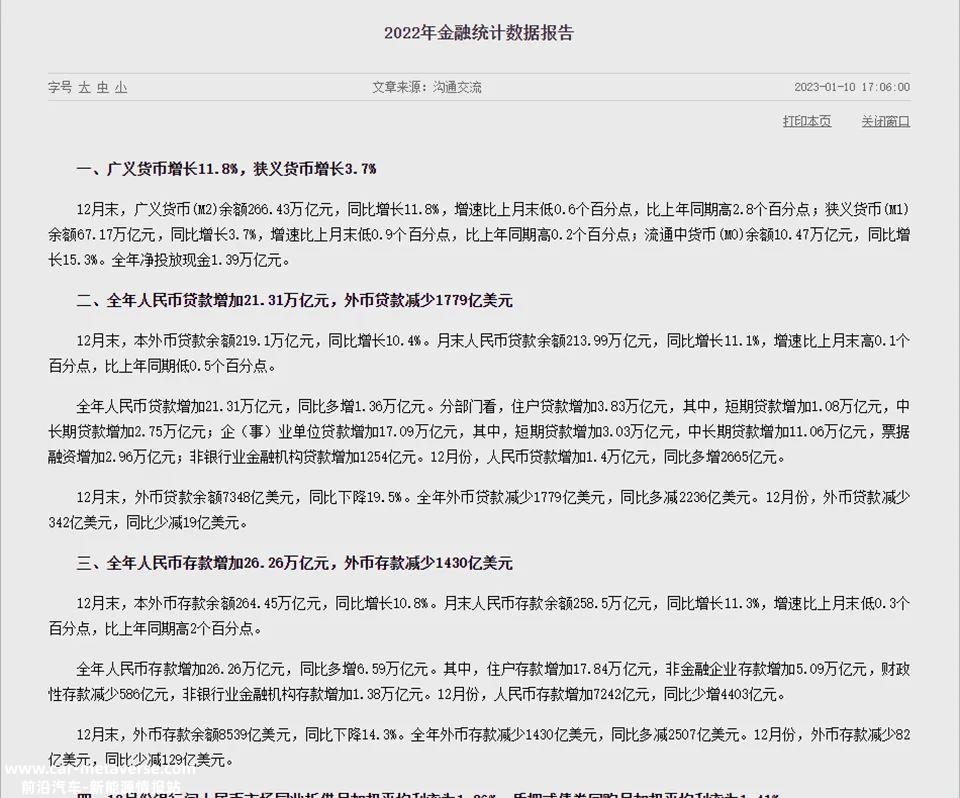
Task: Click the 关闭窗口 close window link
Action: tap(886, 121)
